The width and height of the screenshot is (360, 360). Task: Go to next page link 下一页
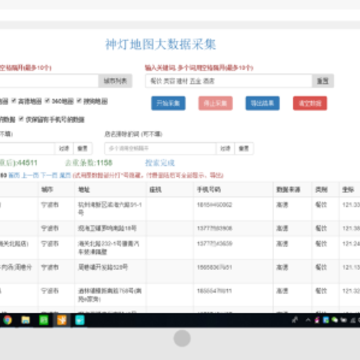tap(49, 175)
